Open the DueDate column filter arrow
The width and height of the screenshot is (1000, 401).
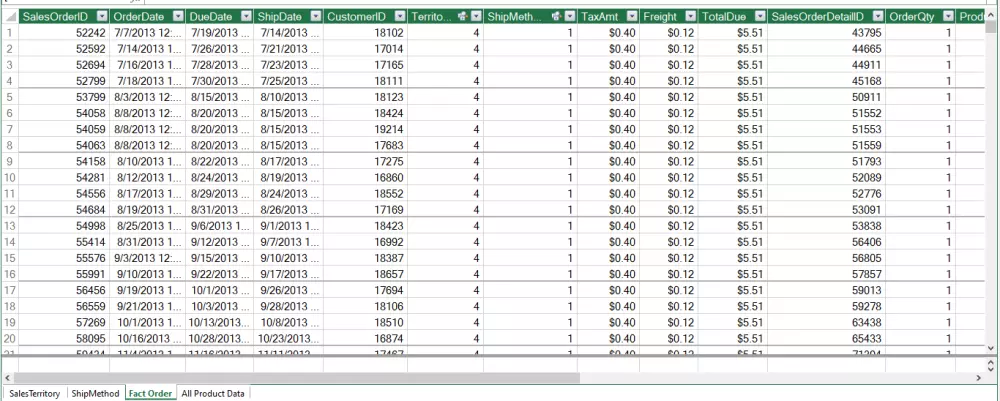[246, 17]
